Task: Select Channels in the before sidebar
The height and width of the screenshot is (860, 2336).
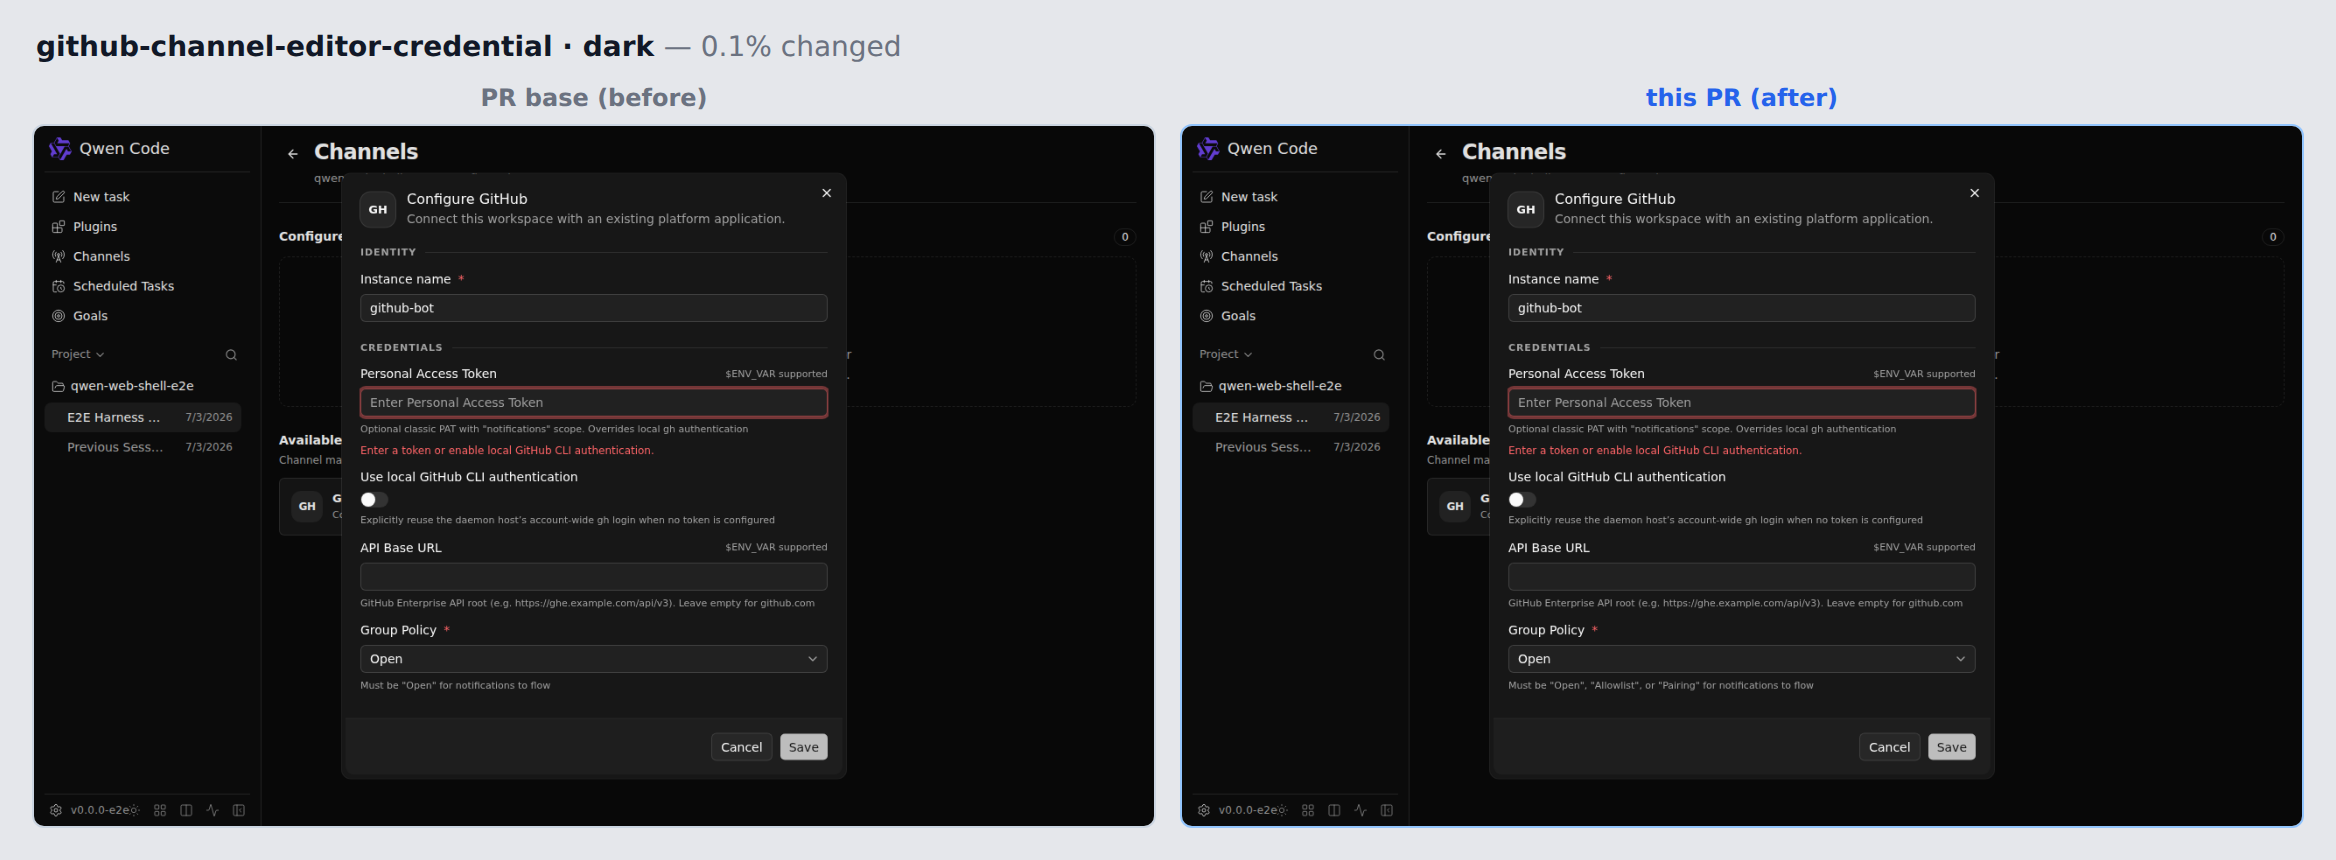Action: tap(143, 257)
